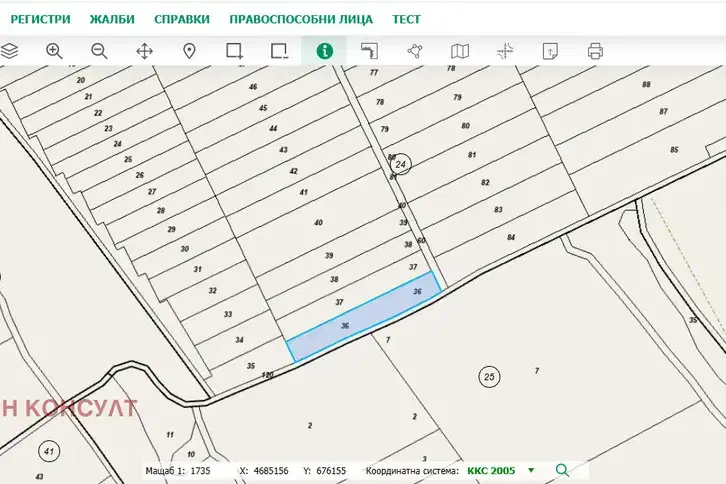Select parcel labeled 25 in left column
The height and width of the screenshot is (484, 726).
pyautogui.click(x=128, y=159)
